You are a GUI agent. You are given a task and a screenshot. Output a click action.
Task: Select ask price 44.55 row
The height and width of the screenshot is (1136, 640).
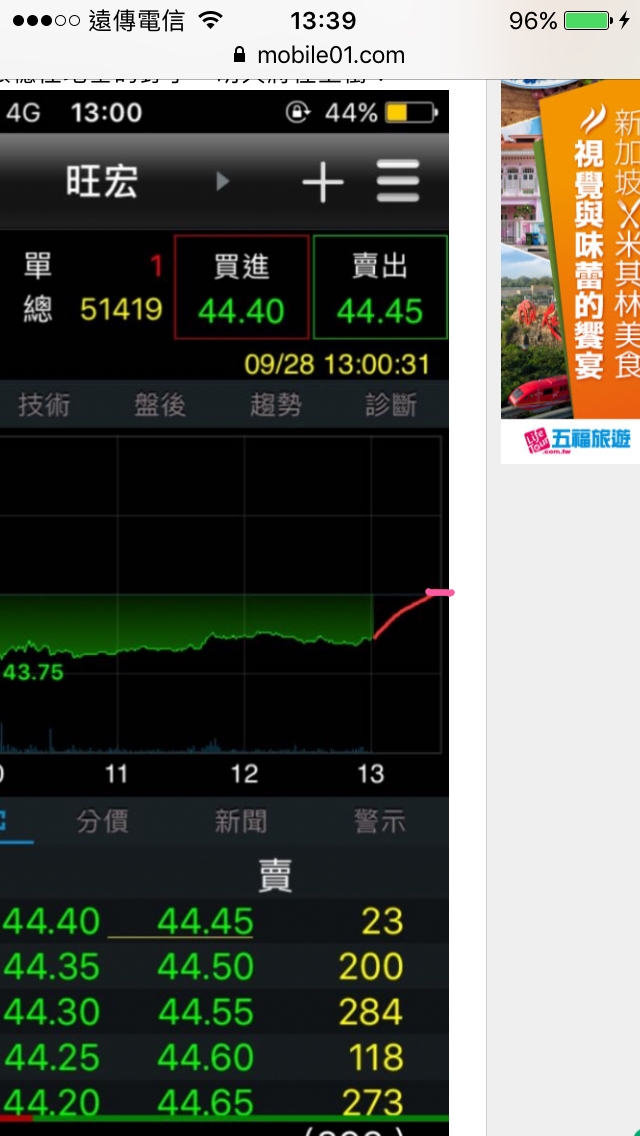point(205,1011)
